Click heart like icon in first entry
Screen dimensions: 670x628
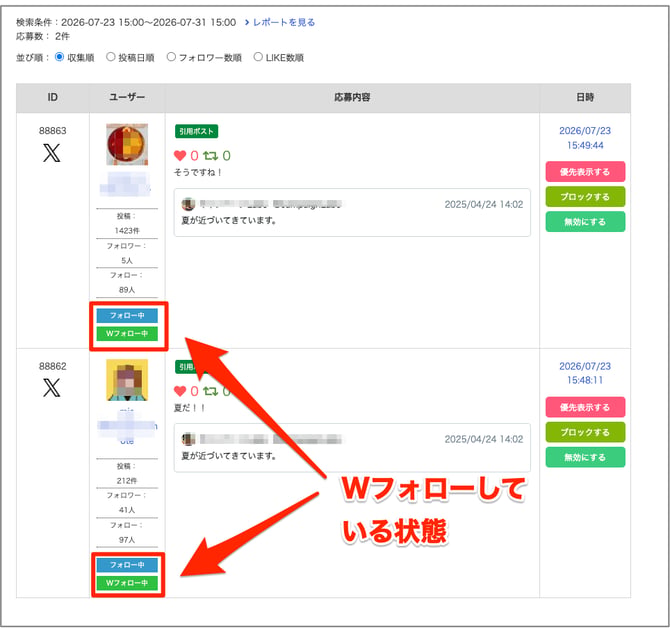(x=180, y=156)
